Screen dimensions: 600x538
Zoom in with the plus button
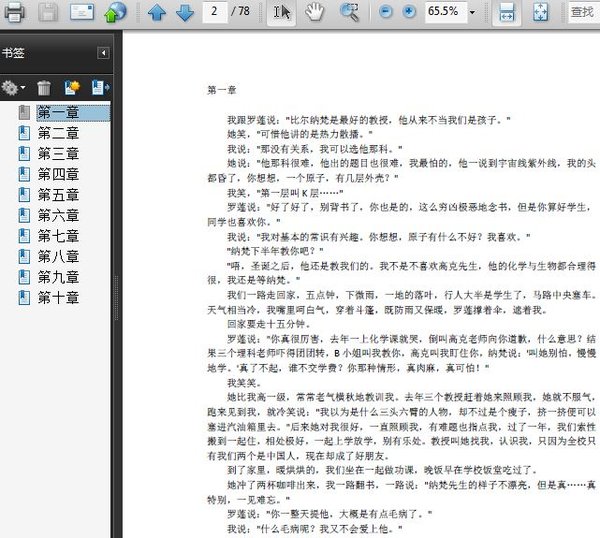tap(409, 12)
